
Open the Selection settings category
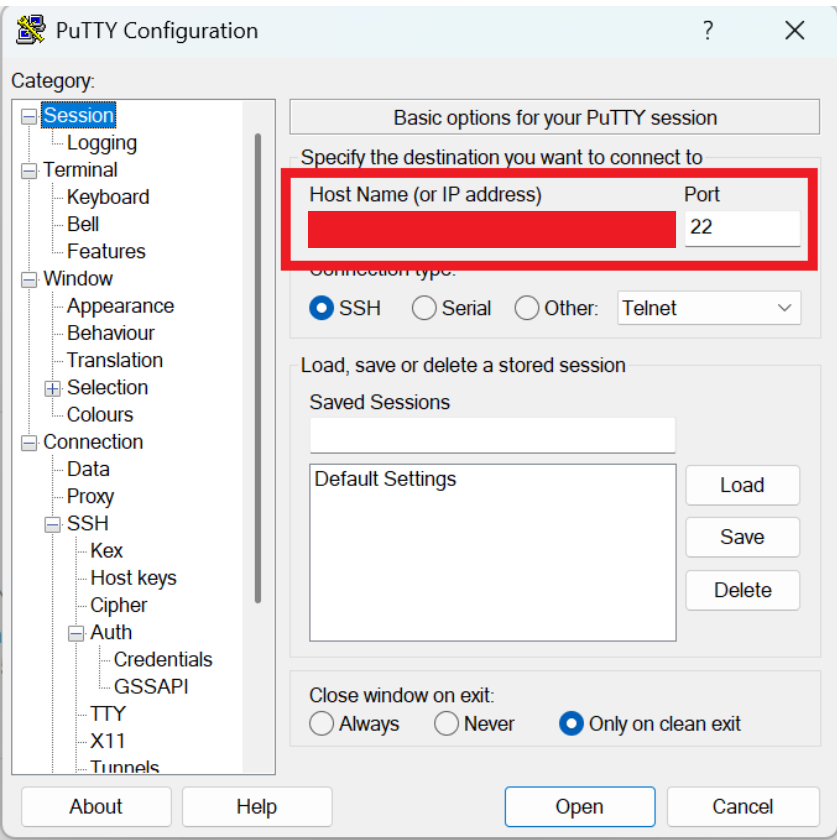[x=108, y=387]
